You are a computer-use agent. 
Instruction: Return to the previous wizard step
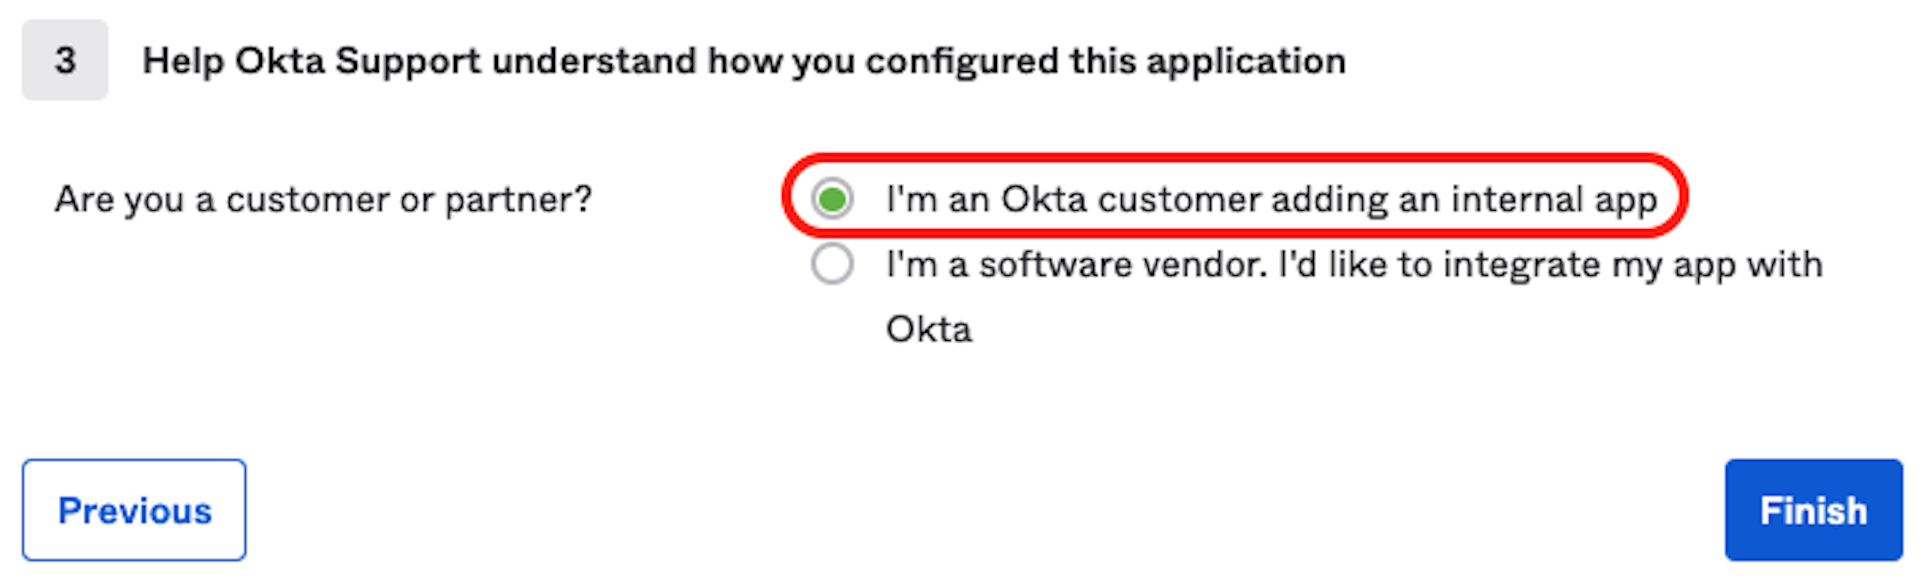[x=134, y=510]
